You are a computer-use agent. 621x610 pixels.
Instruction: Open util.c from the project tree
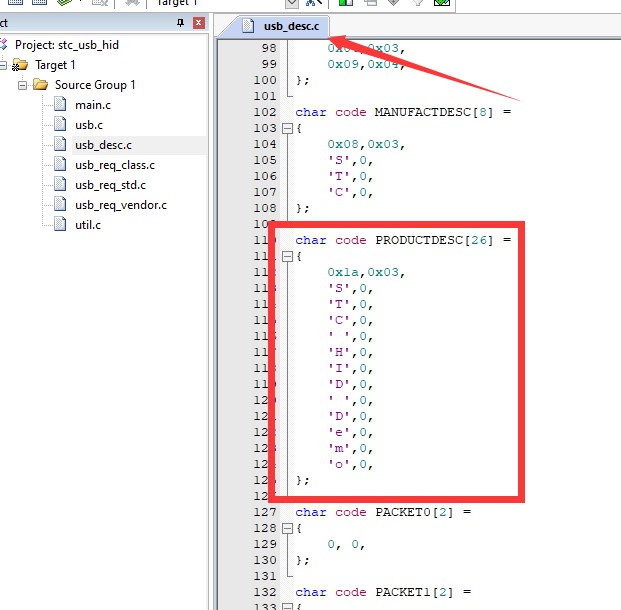point(88,225)
